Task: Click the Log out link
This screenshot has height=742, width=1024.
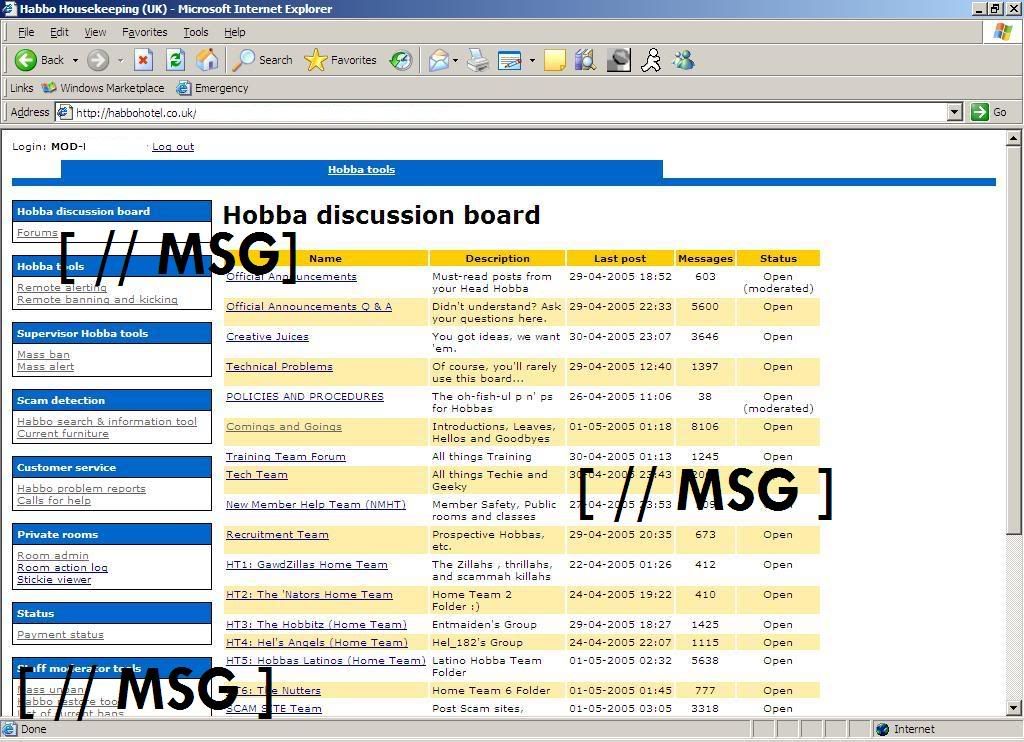Action: pyautogui.click(x=173, y=146)
